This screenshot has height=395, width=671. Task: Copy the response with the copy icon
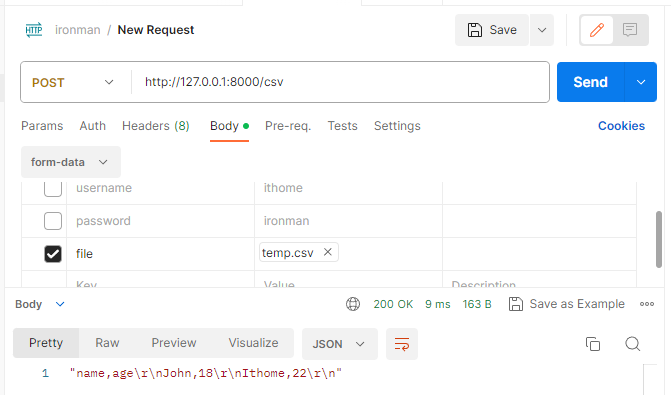593,344
